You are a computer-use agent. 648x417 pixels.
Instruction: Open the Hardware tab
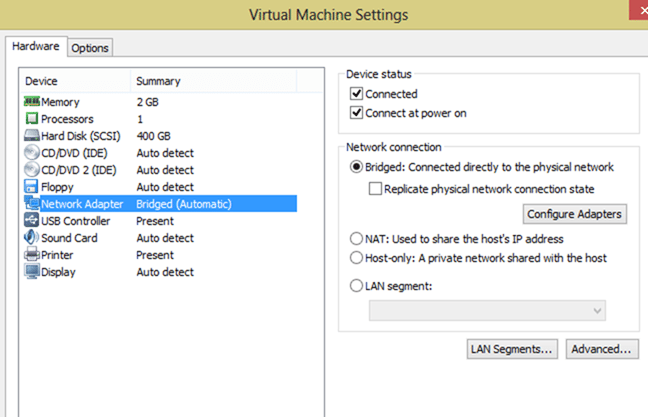pos(36,46)
